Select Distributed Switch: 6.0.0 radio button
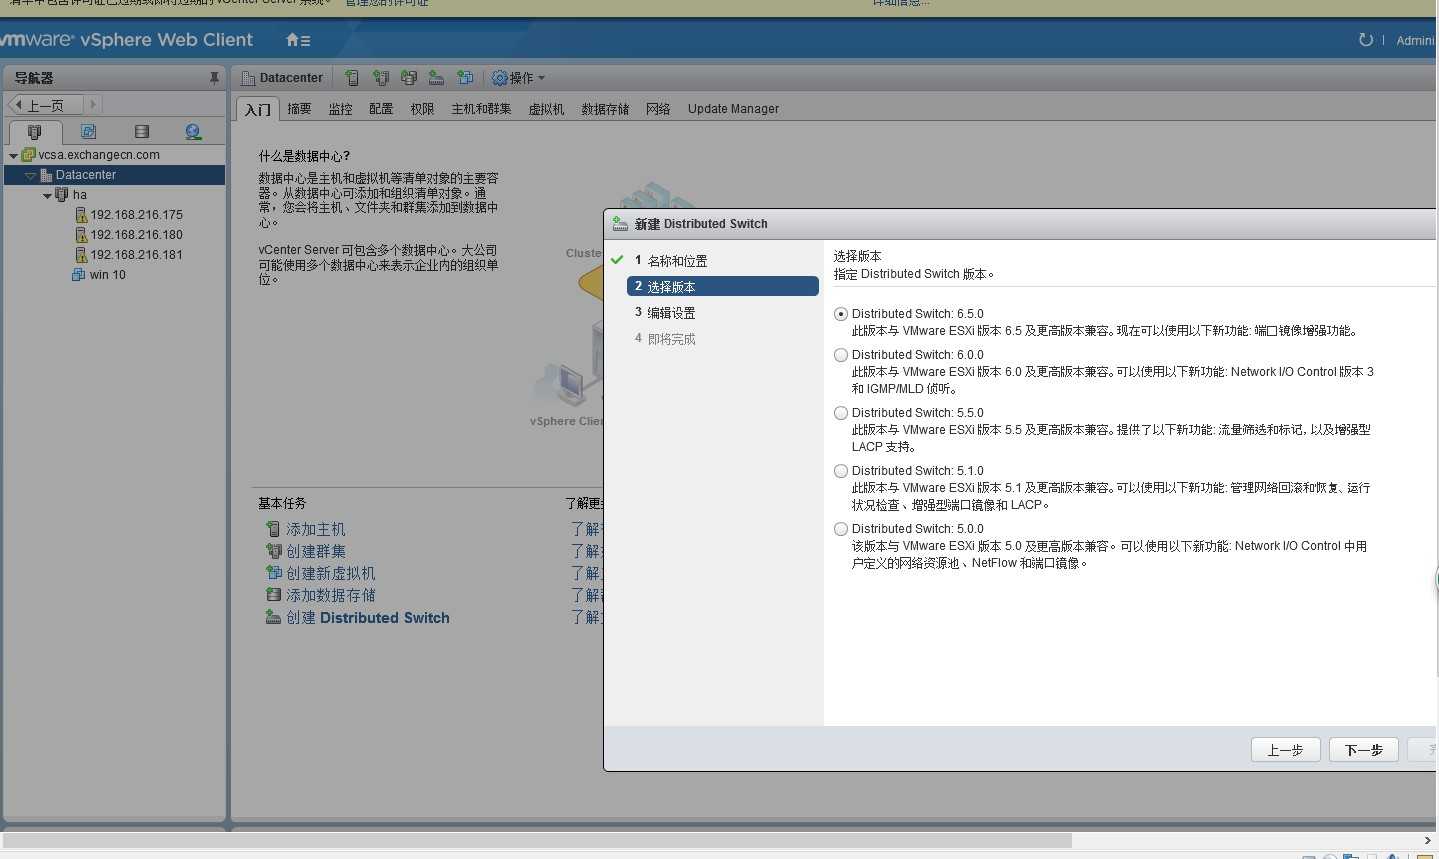Screen dimensions: 1439x859 pos(841,355)
